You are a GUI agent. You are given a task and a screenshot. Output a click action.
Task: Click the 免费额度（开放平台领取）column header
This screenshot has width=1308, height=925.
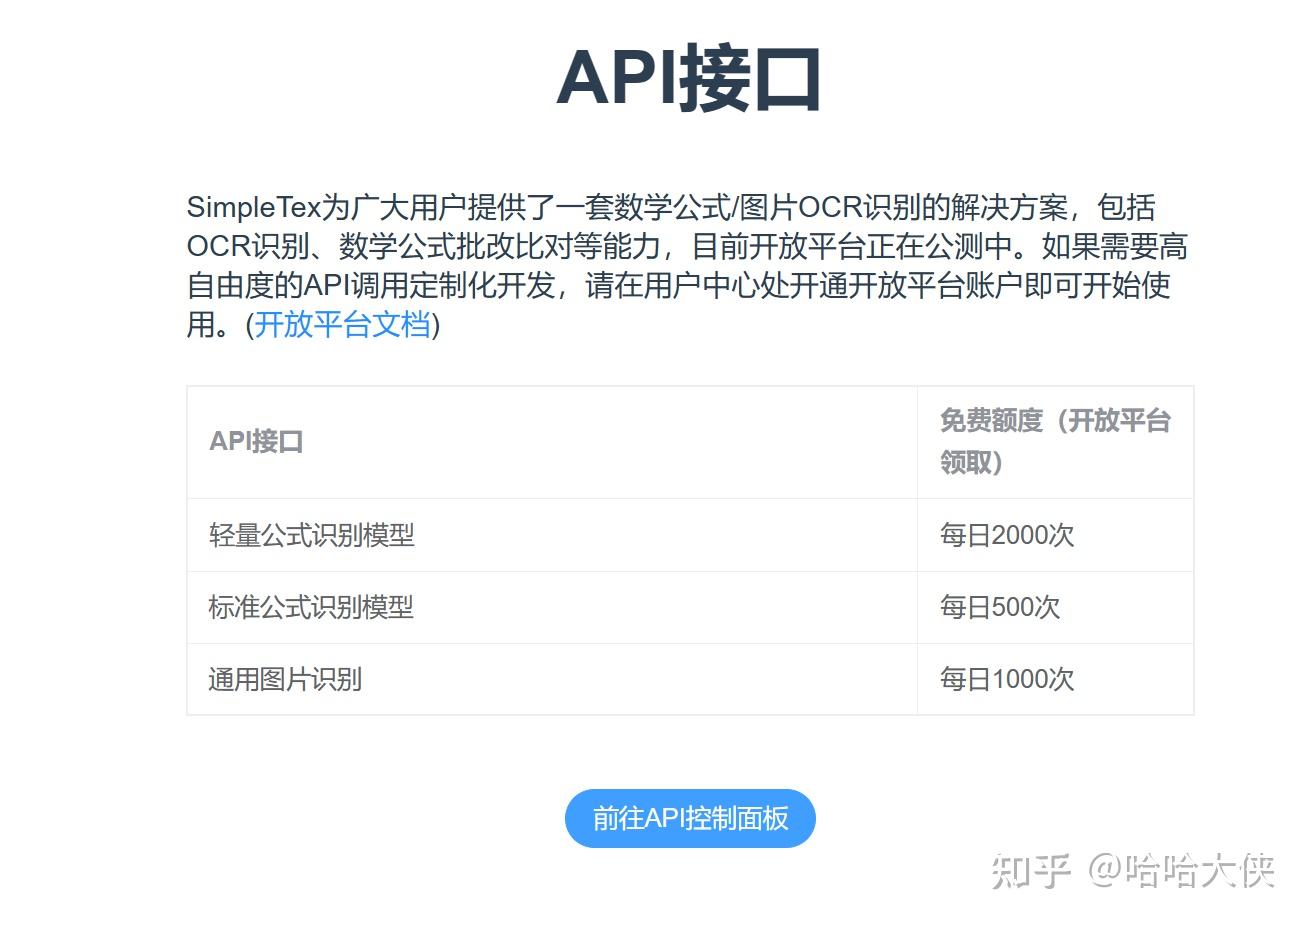[x=1054, y=440]
